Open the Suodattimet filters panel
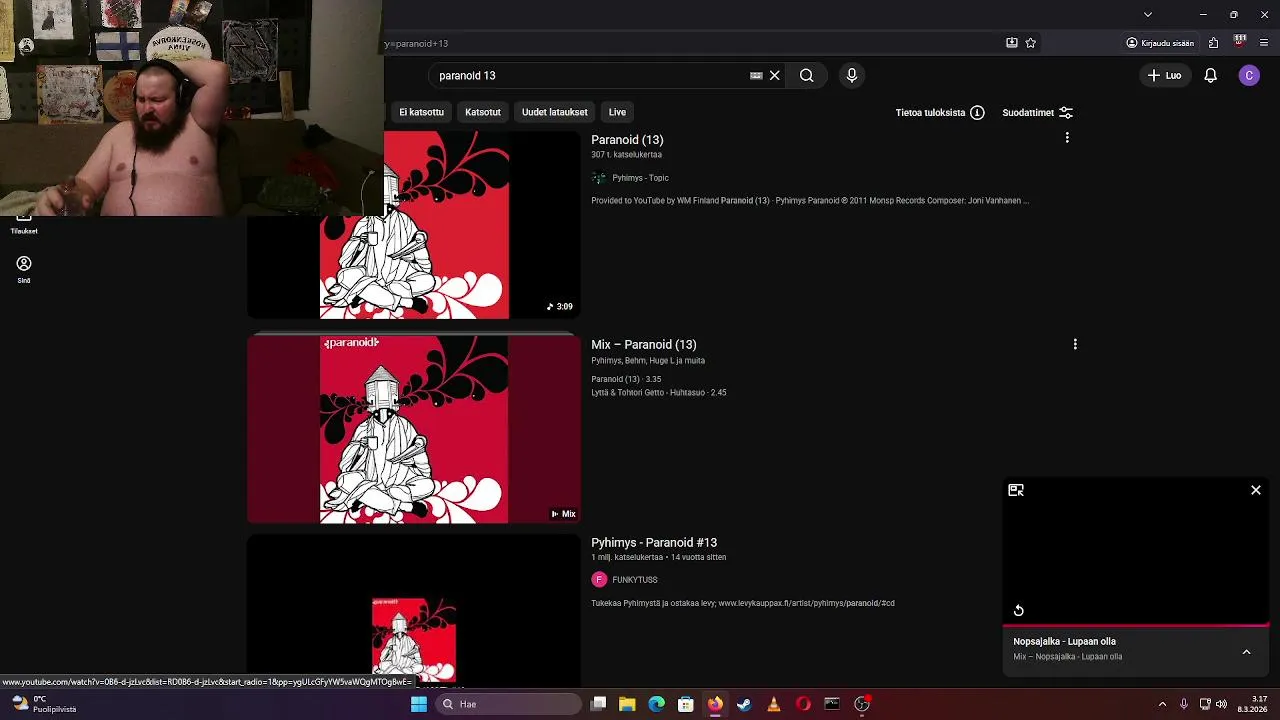This screenshot has height=720, width=1280. (x=1038, y=113)
